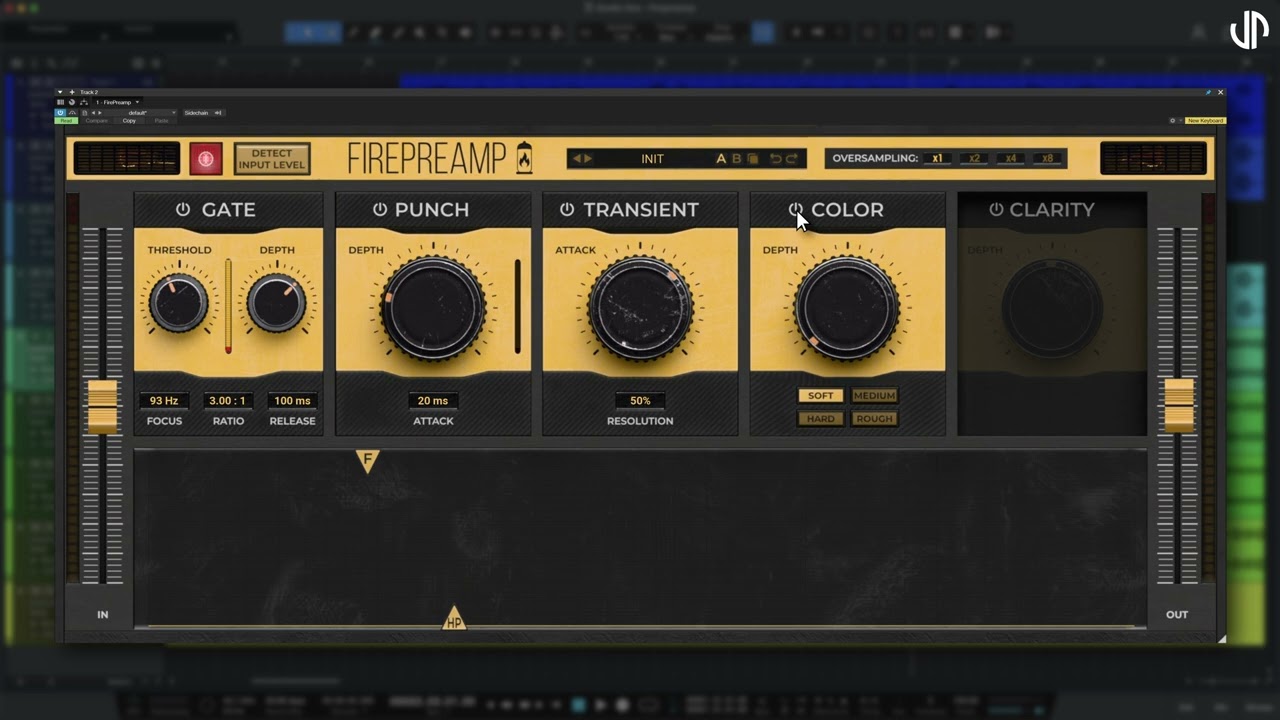Set oversampling to x1
Viewport: 1280px width, 720px height.
click(x=937, y=158)
